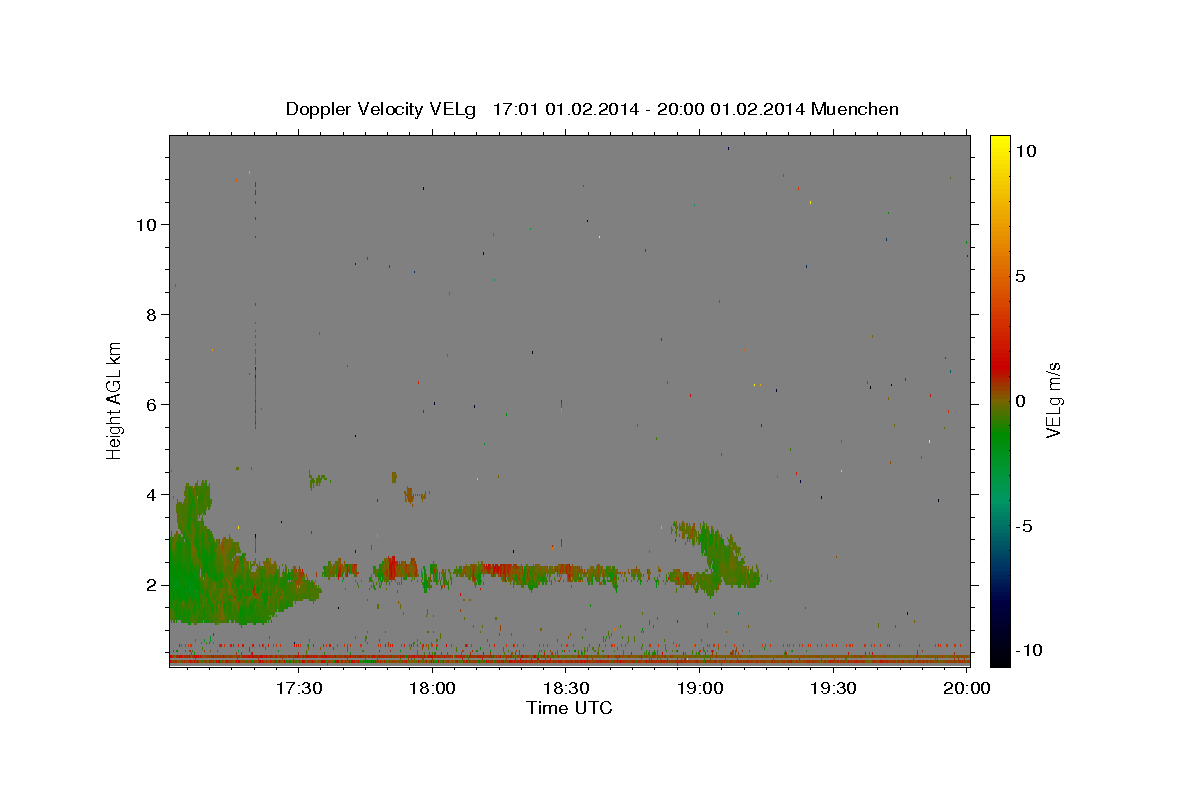Click the colorbar tick label 5

pyautogui.click(x=1020, y=276)
